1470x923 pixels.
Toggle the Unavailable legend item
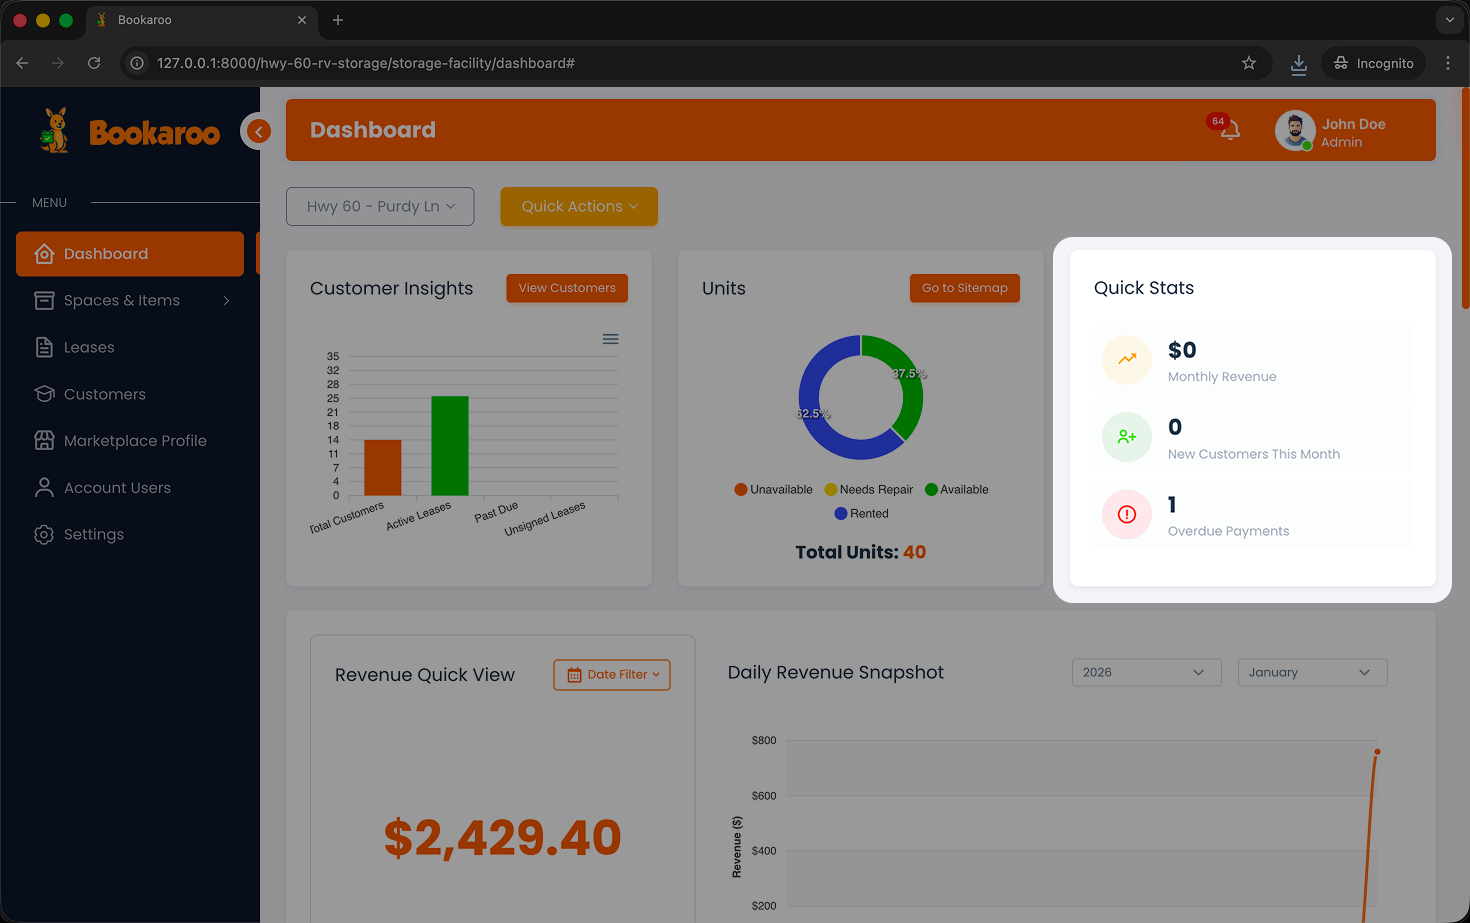coord(773,490)
